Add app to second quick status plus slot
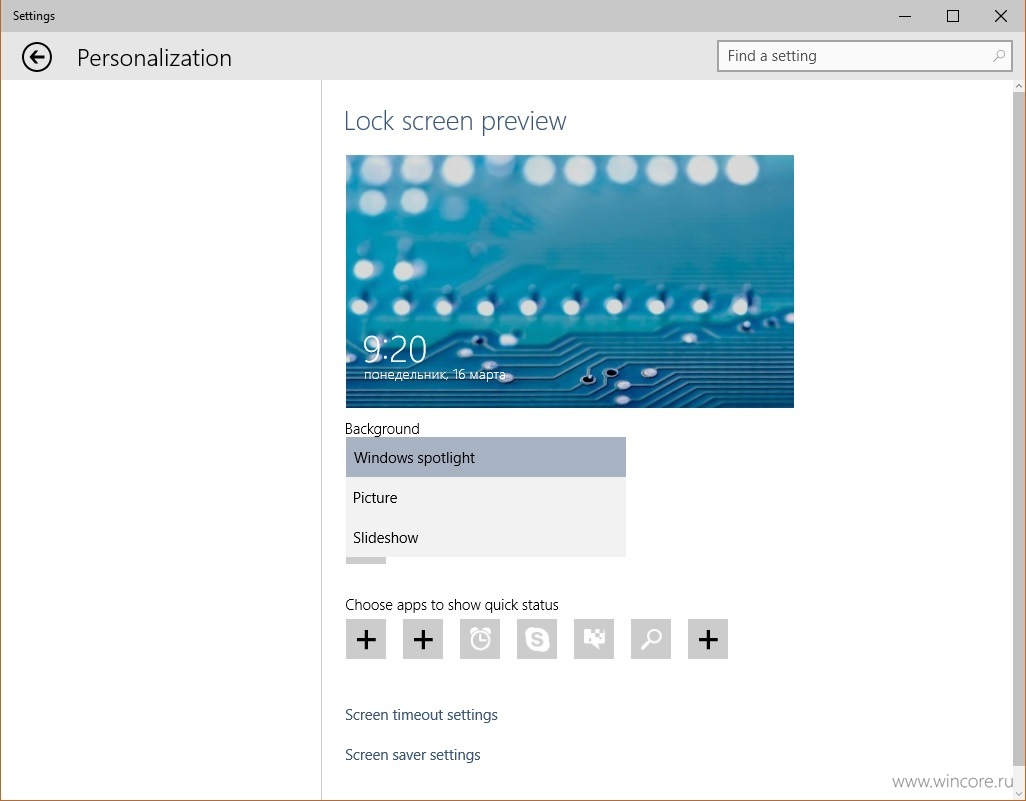This screenshot has width=1026, height=801. 423,639
